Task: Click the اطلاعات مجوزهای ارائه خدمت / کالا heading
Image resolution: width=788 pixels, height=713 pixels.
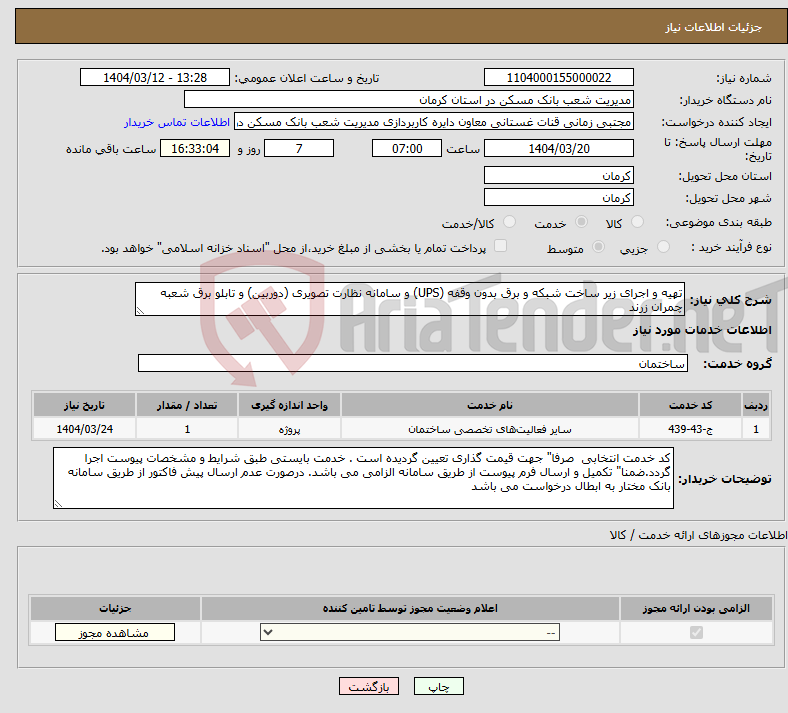Action: [x=698, y=535]
